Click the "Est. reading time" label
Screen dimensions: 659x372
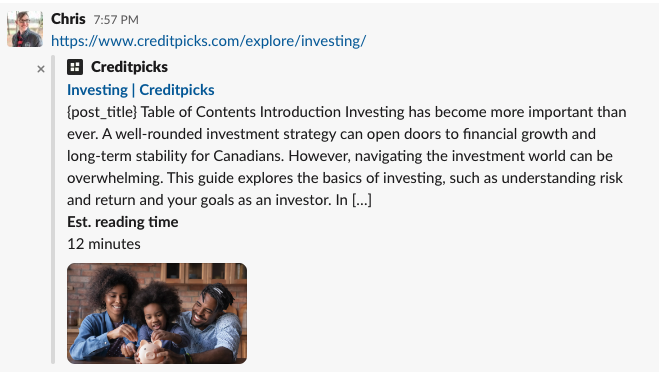click(123, 222)
